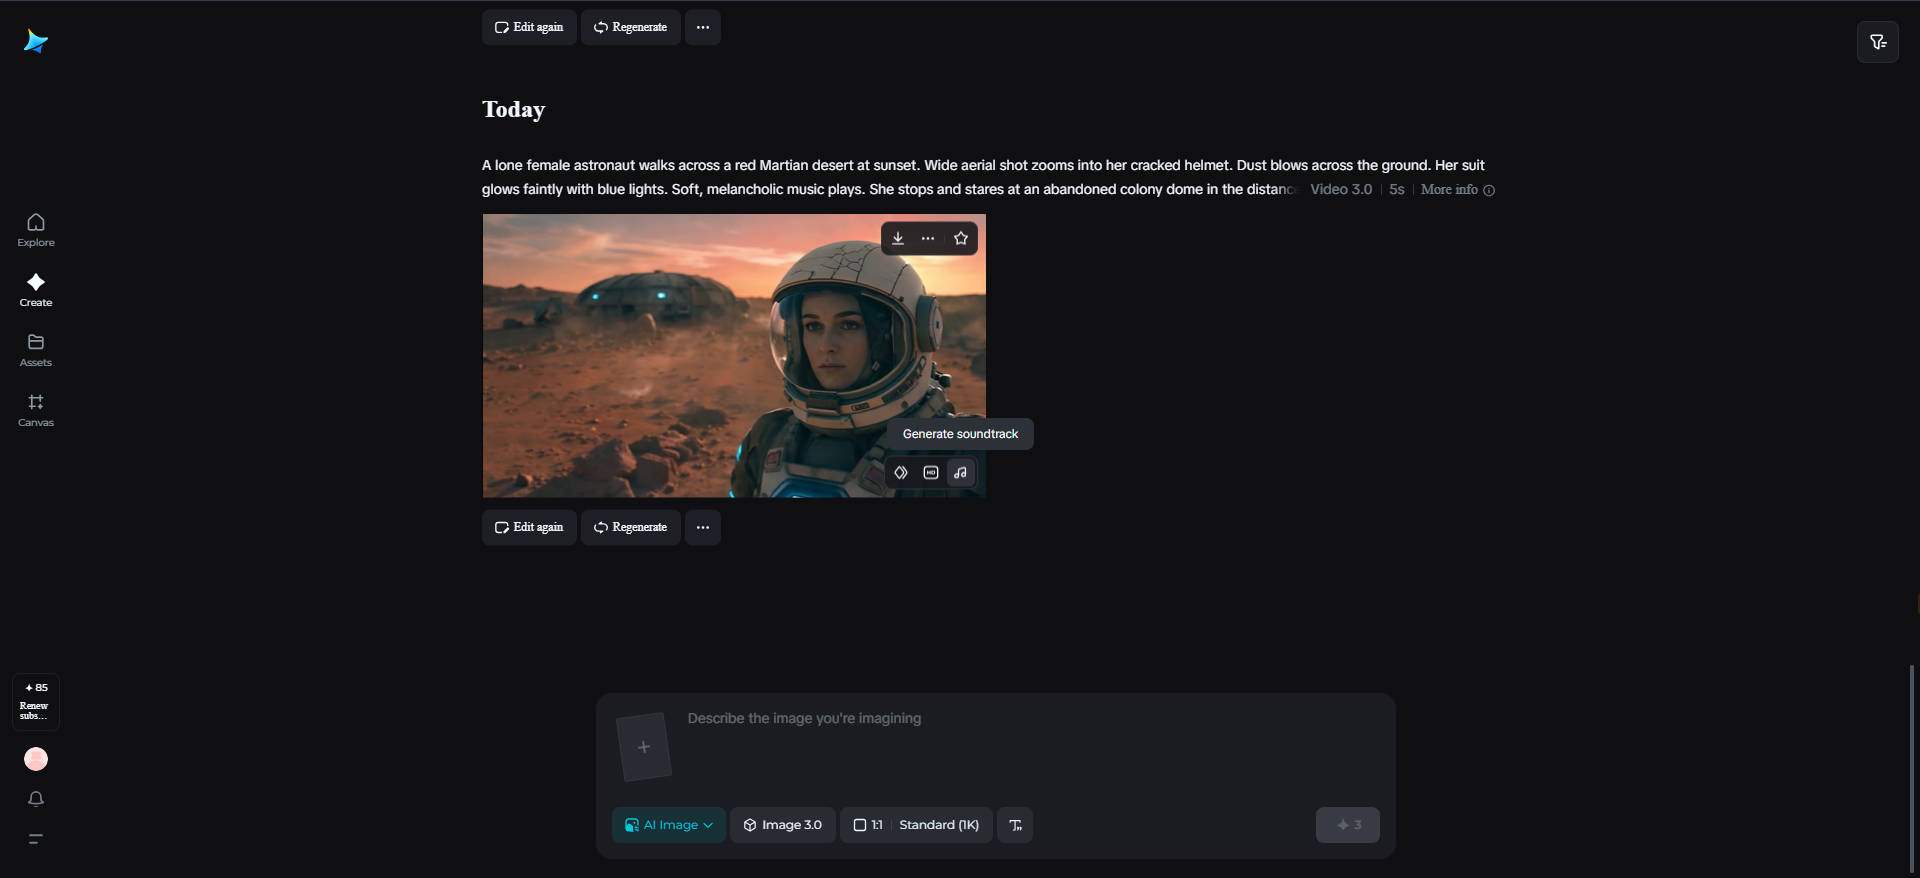This screenshot has height=878, width=1920.
Task: Download the astronaut video
Action: coord(898,238)
